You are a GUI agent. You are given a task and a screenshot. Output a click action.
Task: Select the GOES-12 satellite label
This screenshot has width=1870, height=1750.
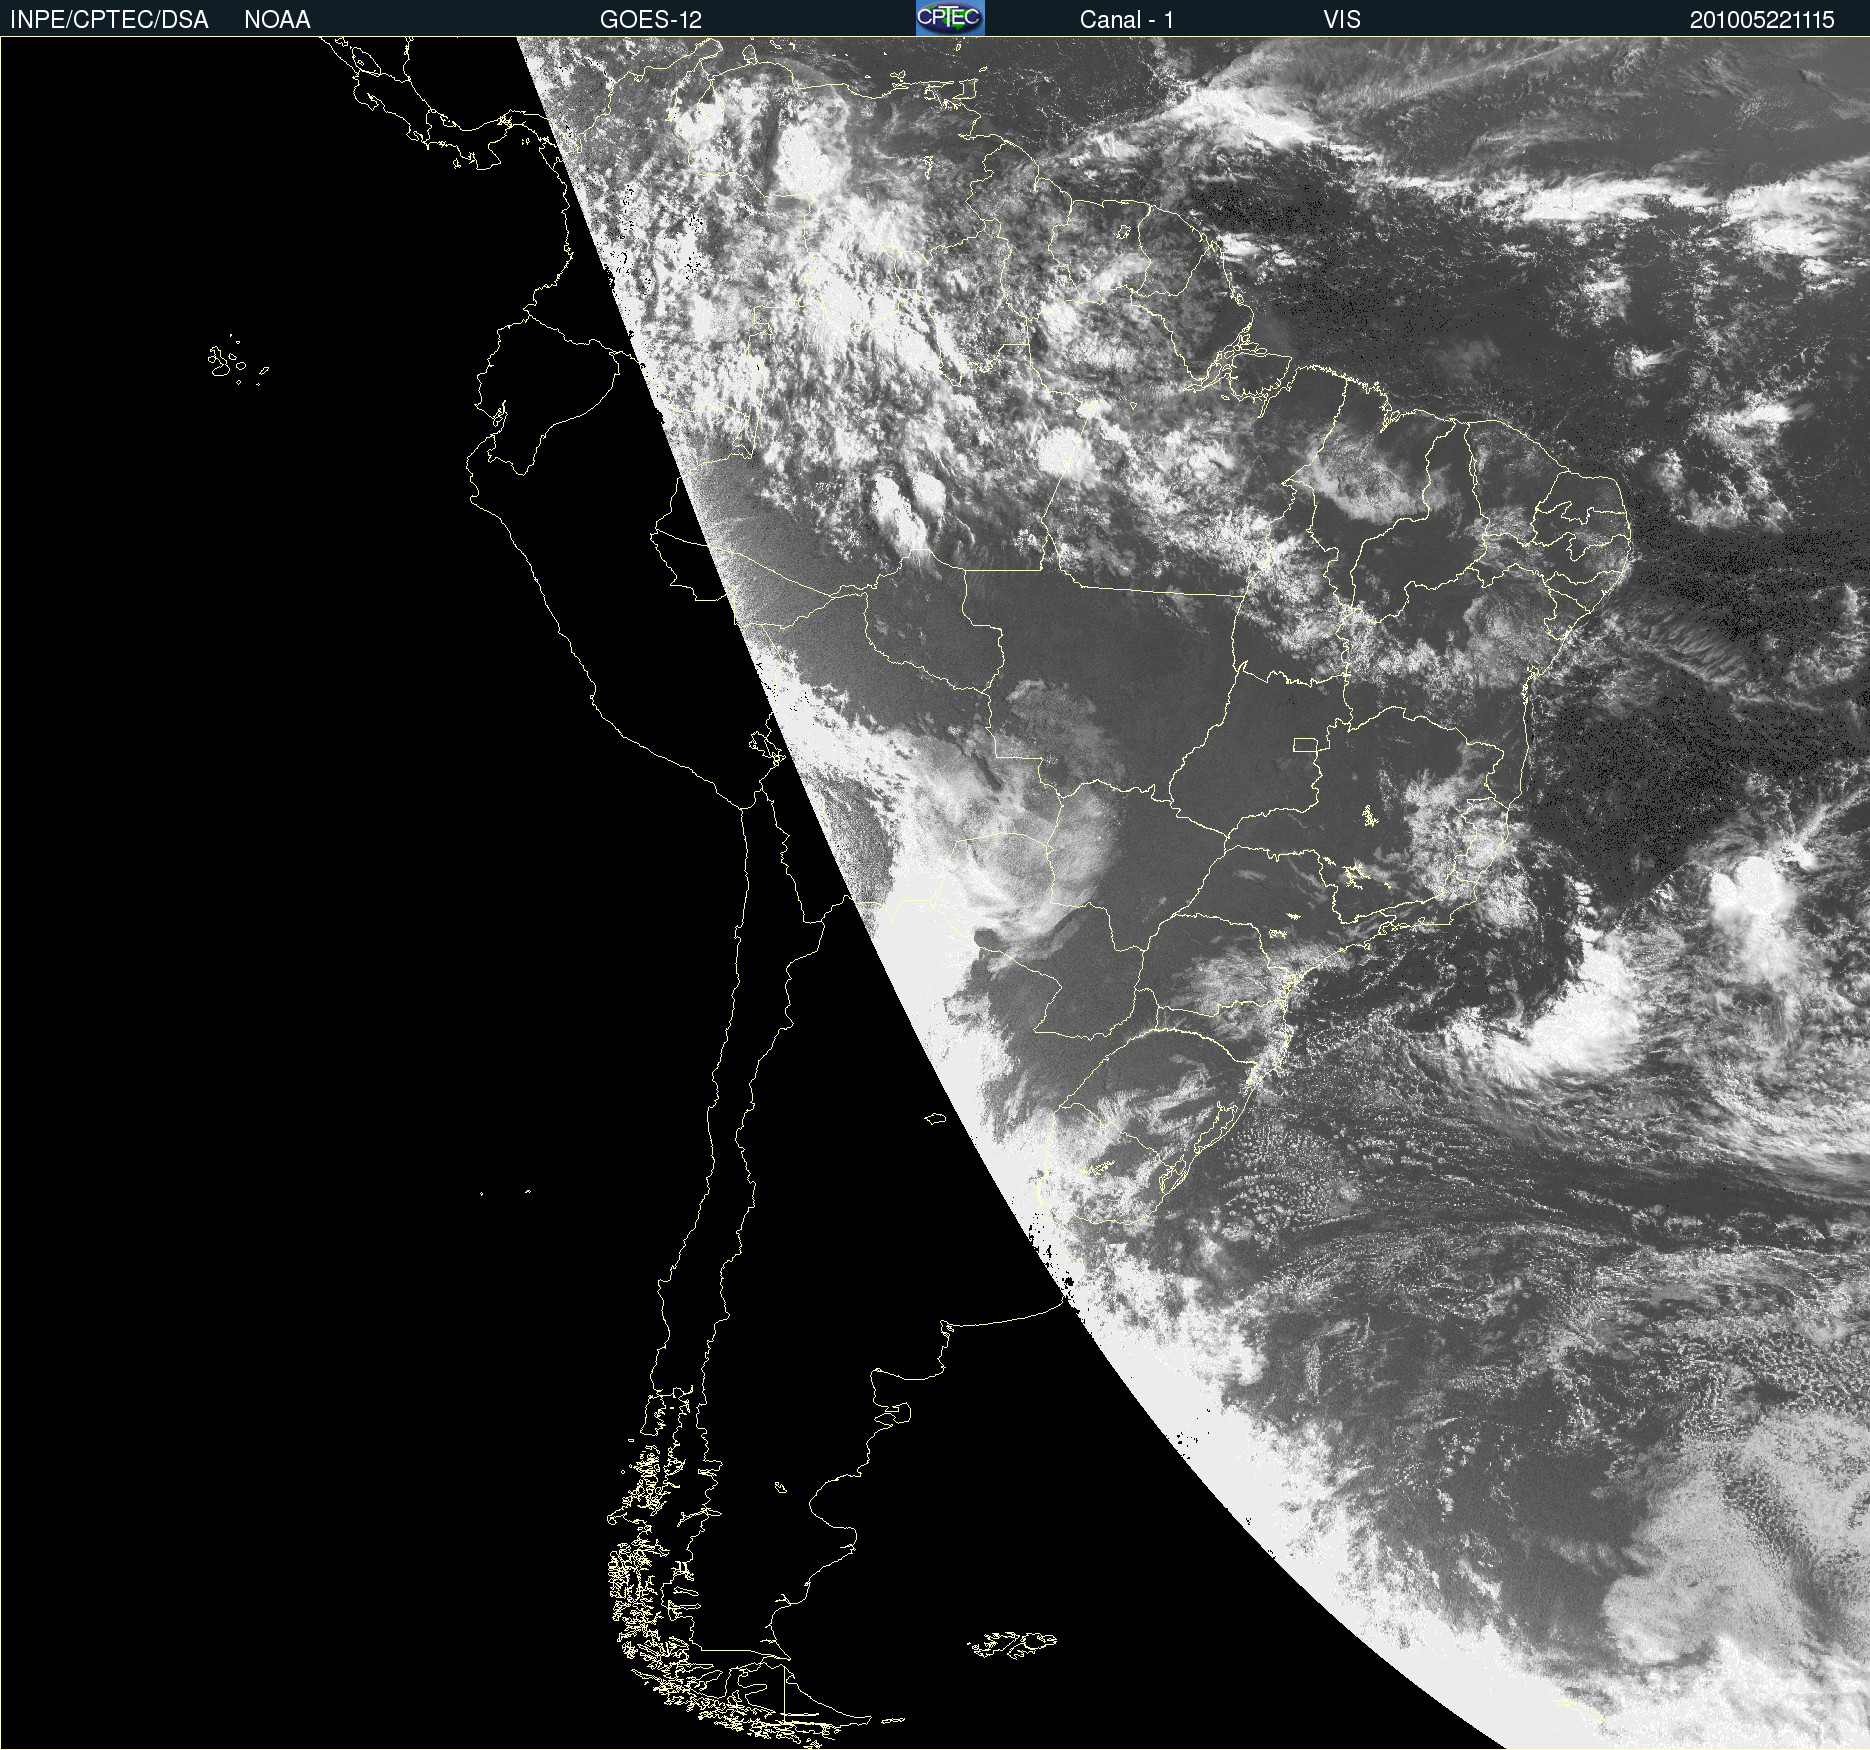click(651, 20)
